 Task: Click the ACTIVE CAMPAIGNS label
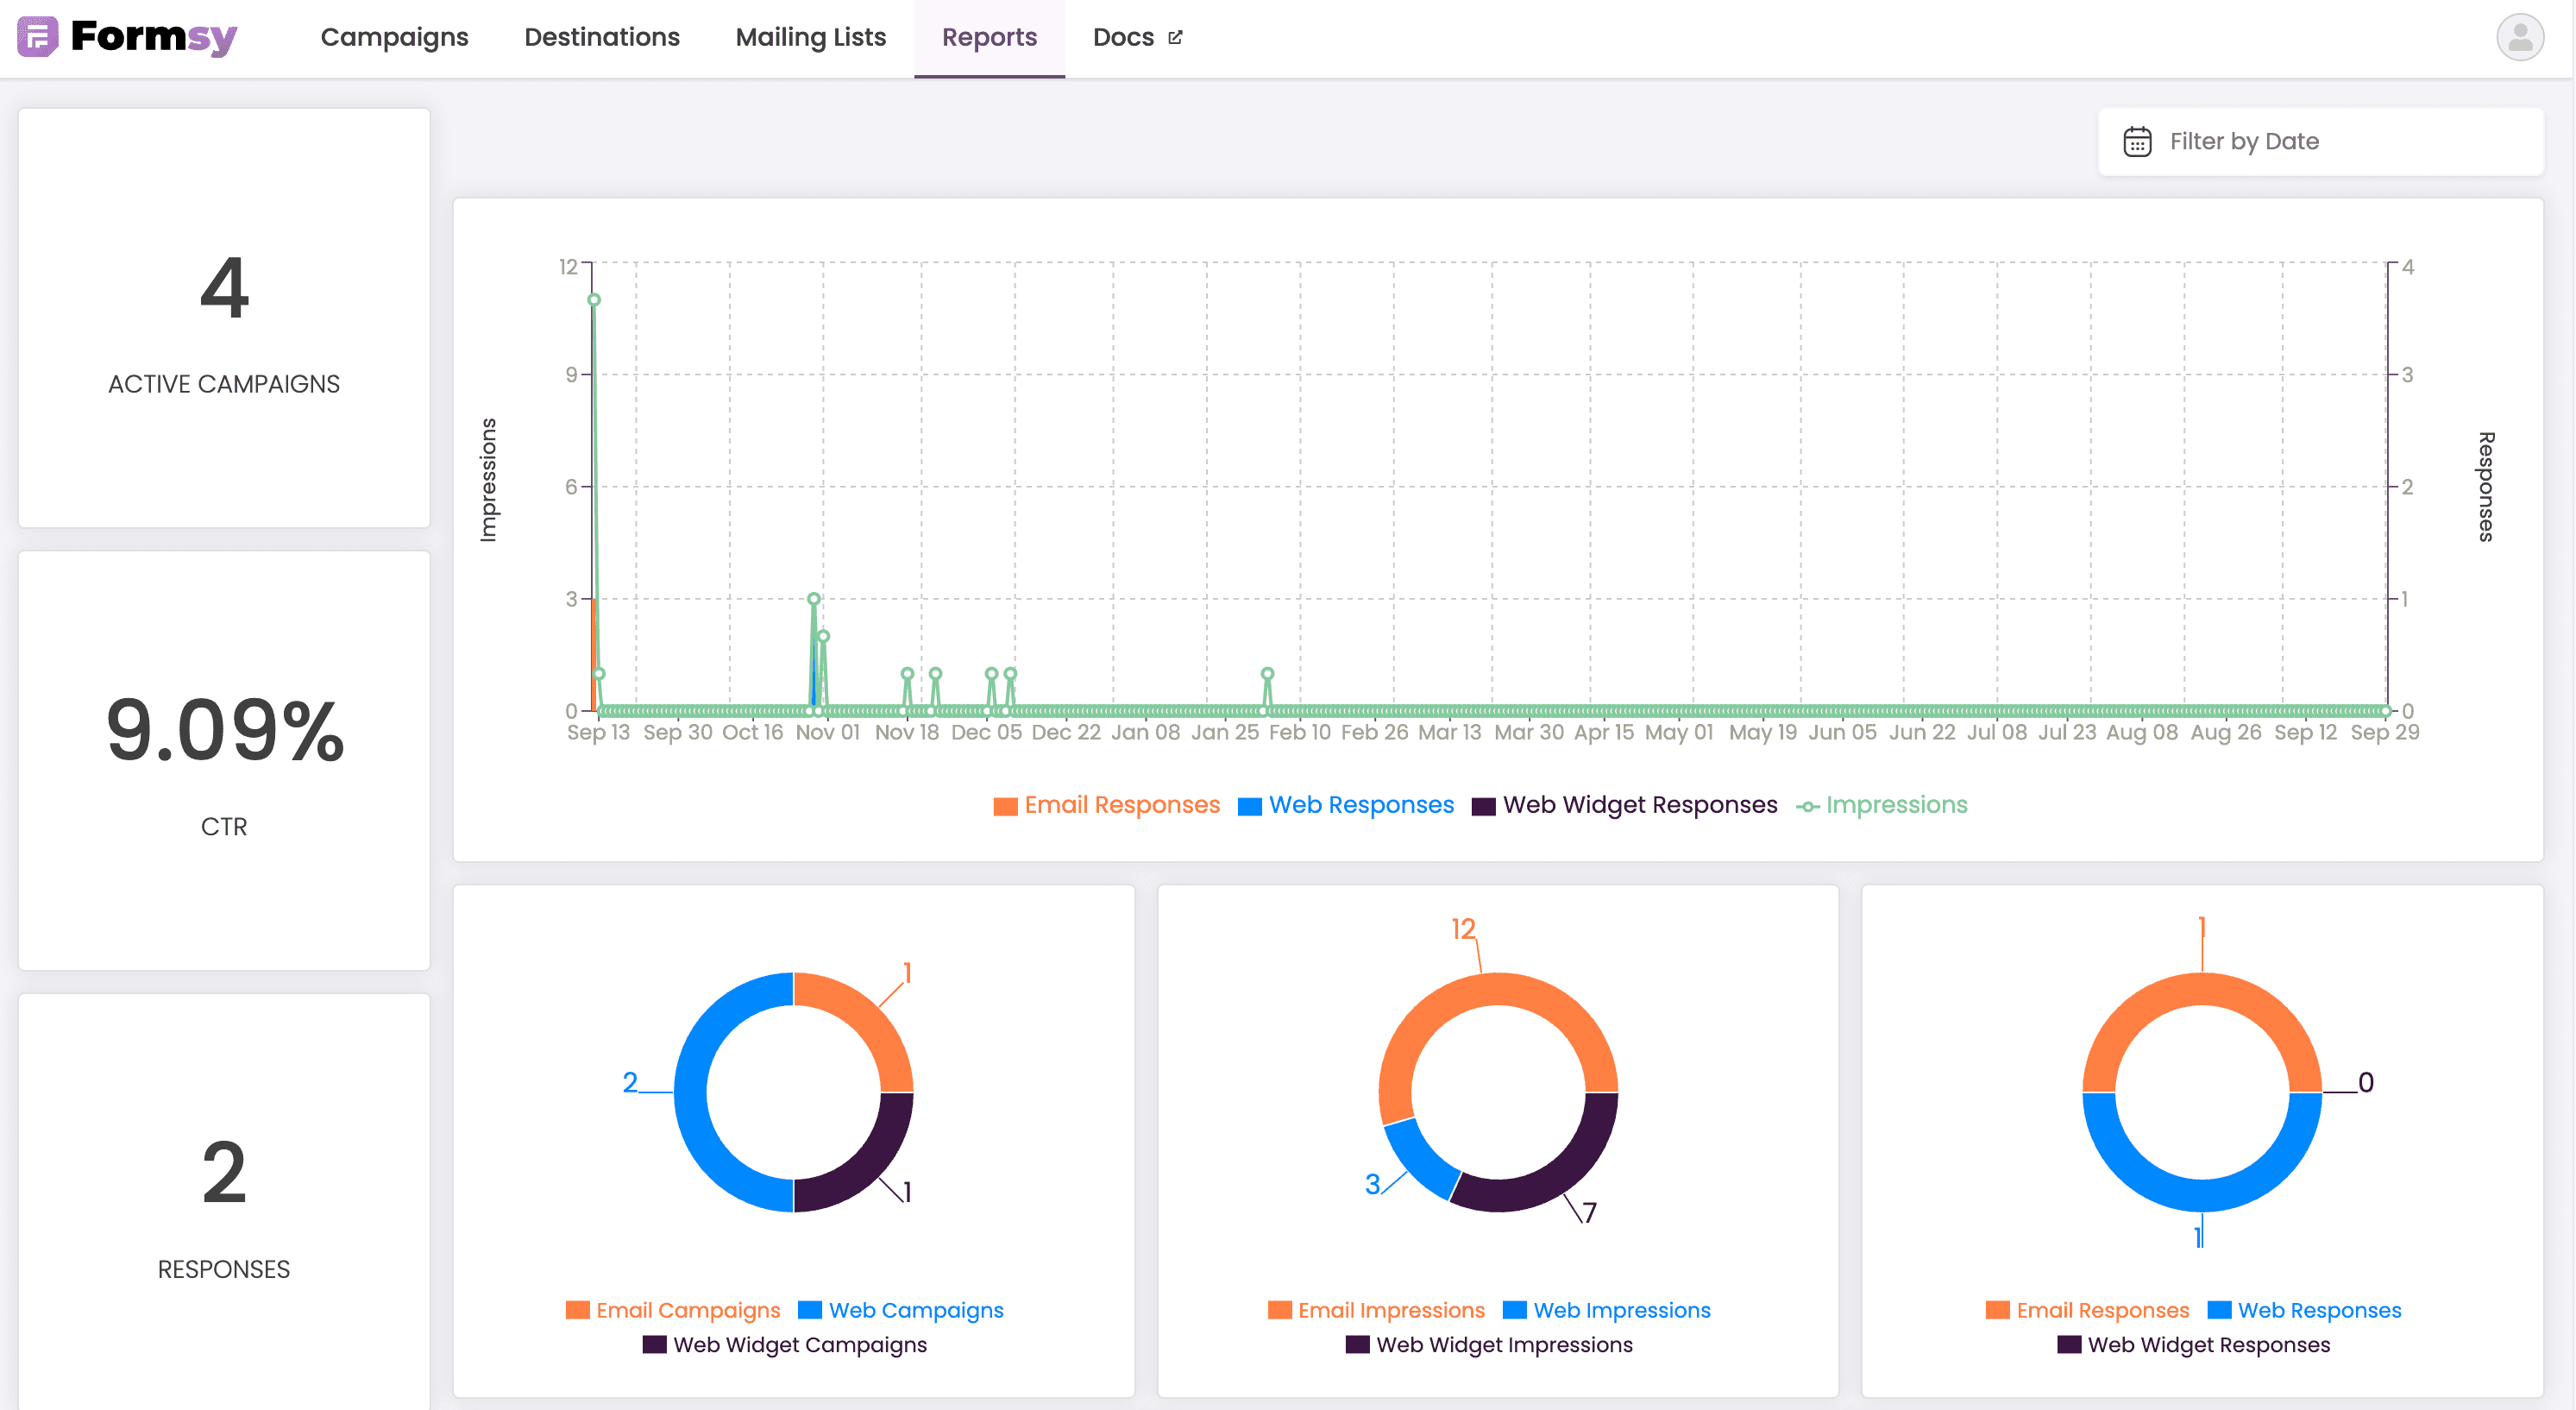point(224,384)
